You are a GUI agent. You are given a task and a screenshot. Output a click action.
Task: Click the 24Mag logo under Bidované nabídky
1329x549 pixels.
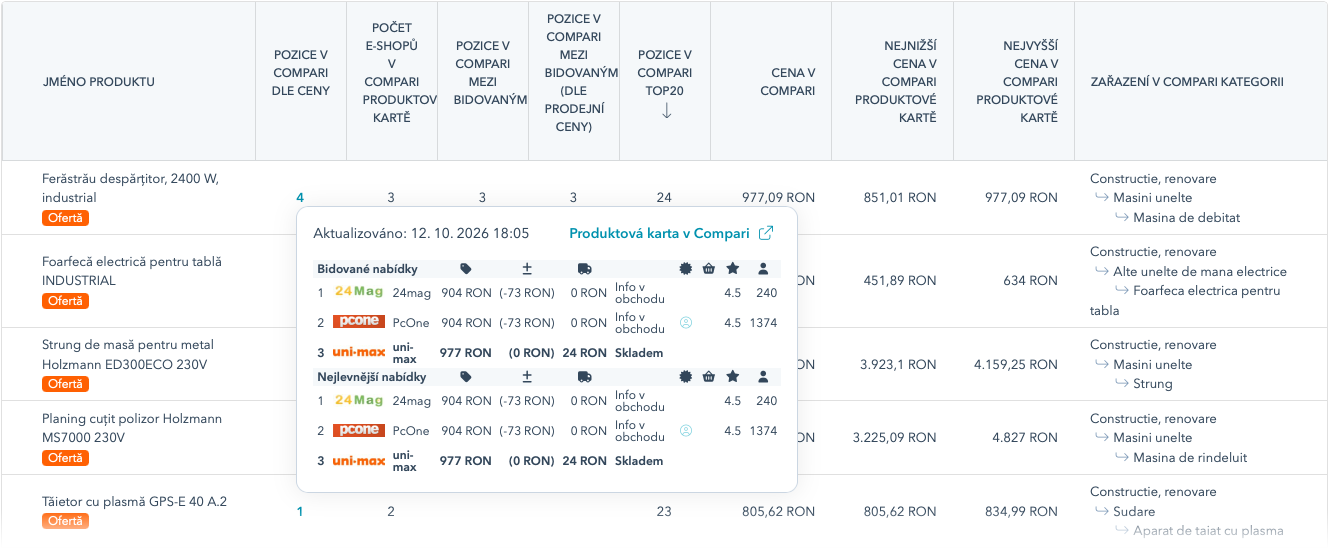click(x=359, y=292)
